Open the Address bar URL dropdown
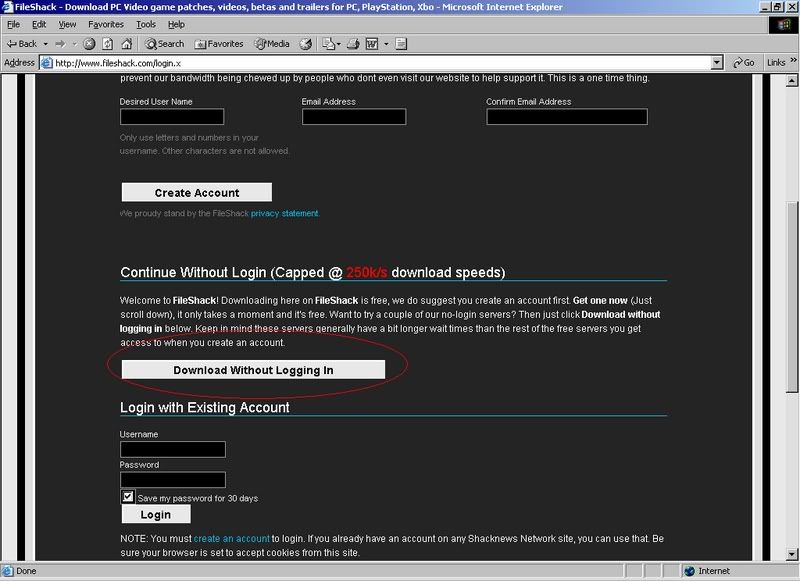 pos(717,63)
